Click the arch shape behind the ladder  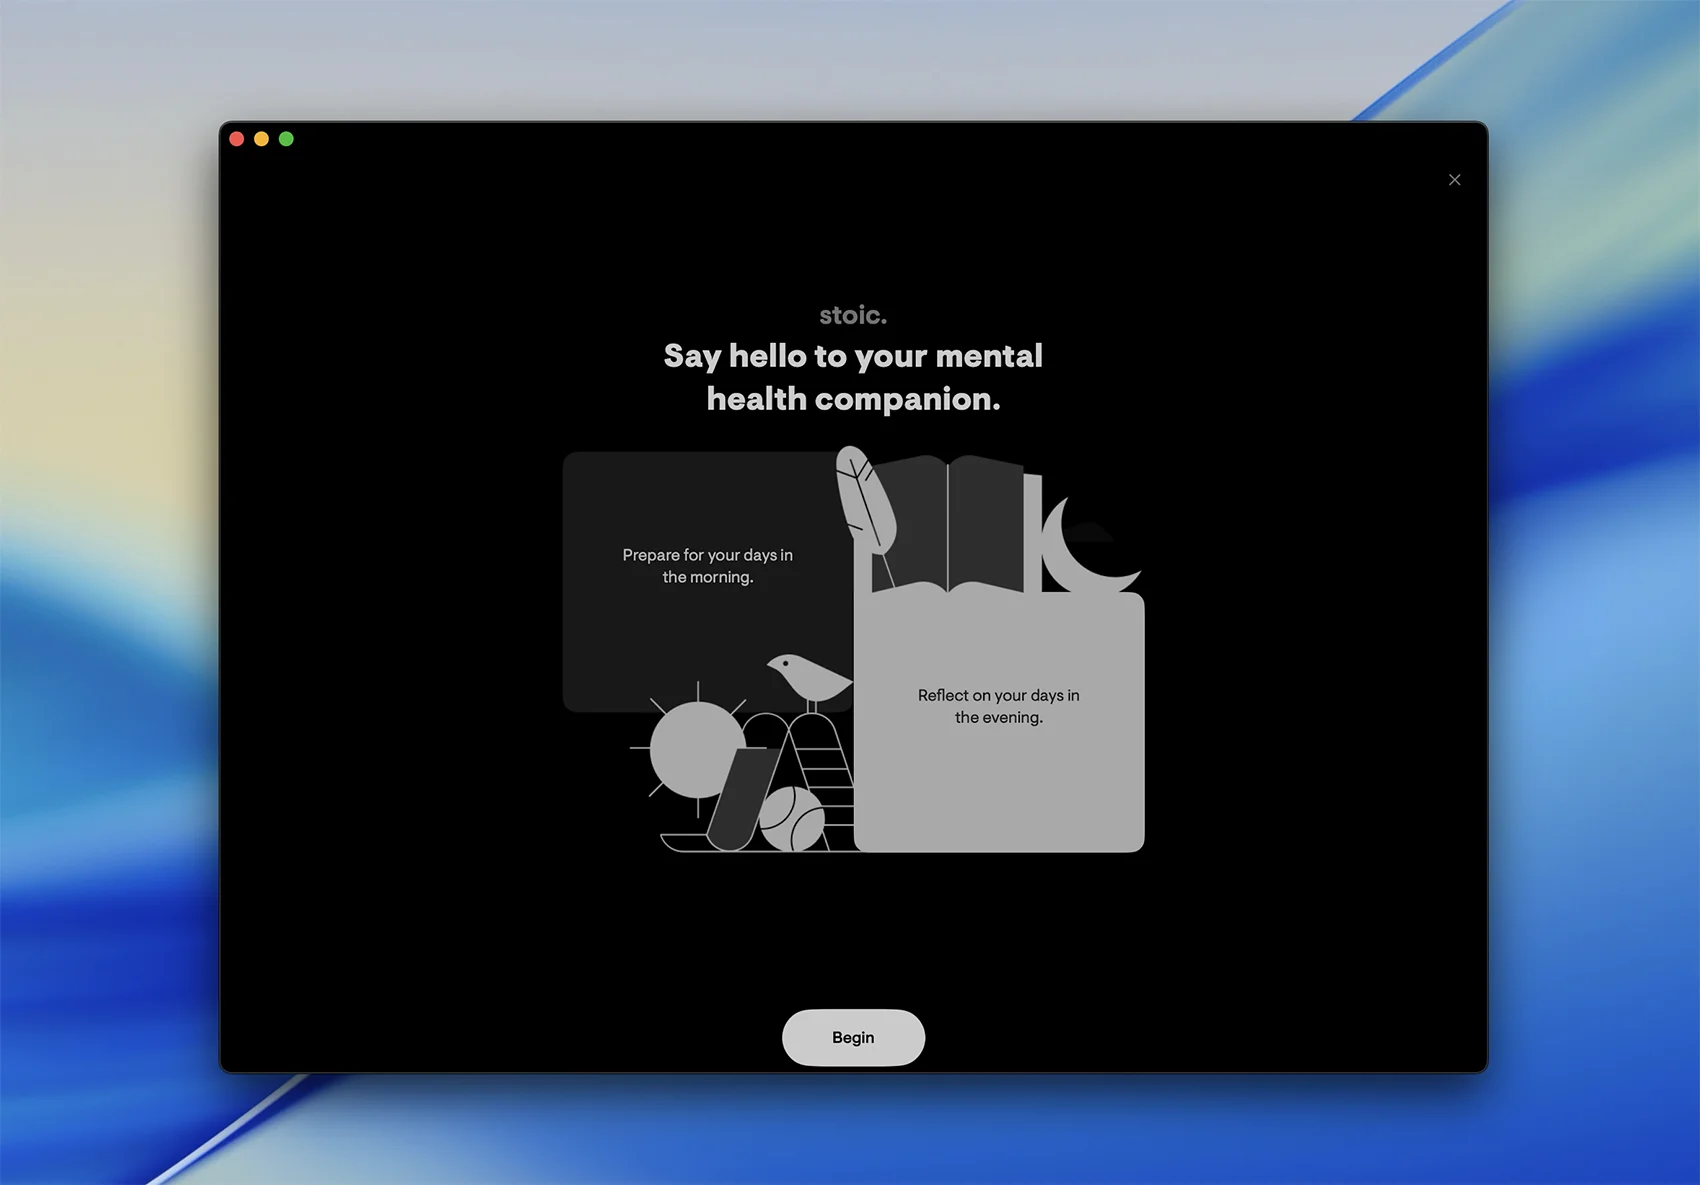click(763, 728)
